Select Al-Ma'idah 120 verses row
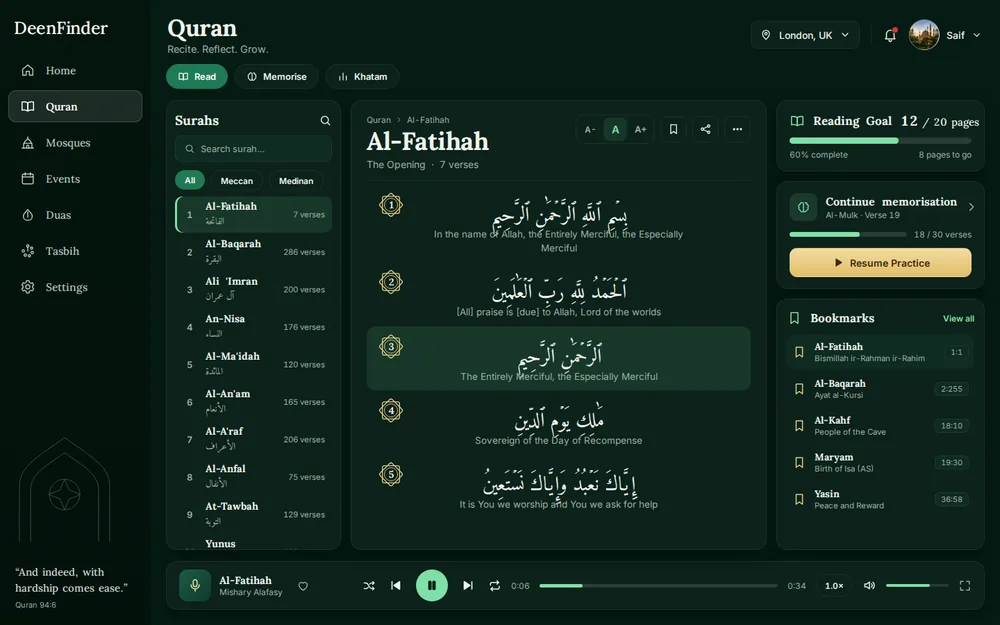The image size is (1000, 625). pyautogui.click(x=253, y=364)
